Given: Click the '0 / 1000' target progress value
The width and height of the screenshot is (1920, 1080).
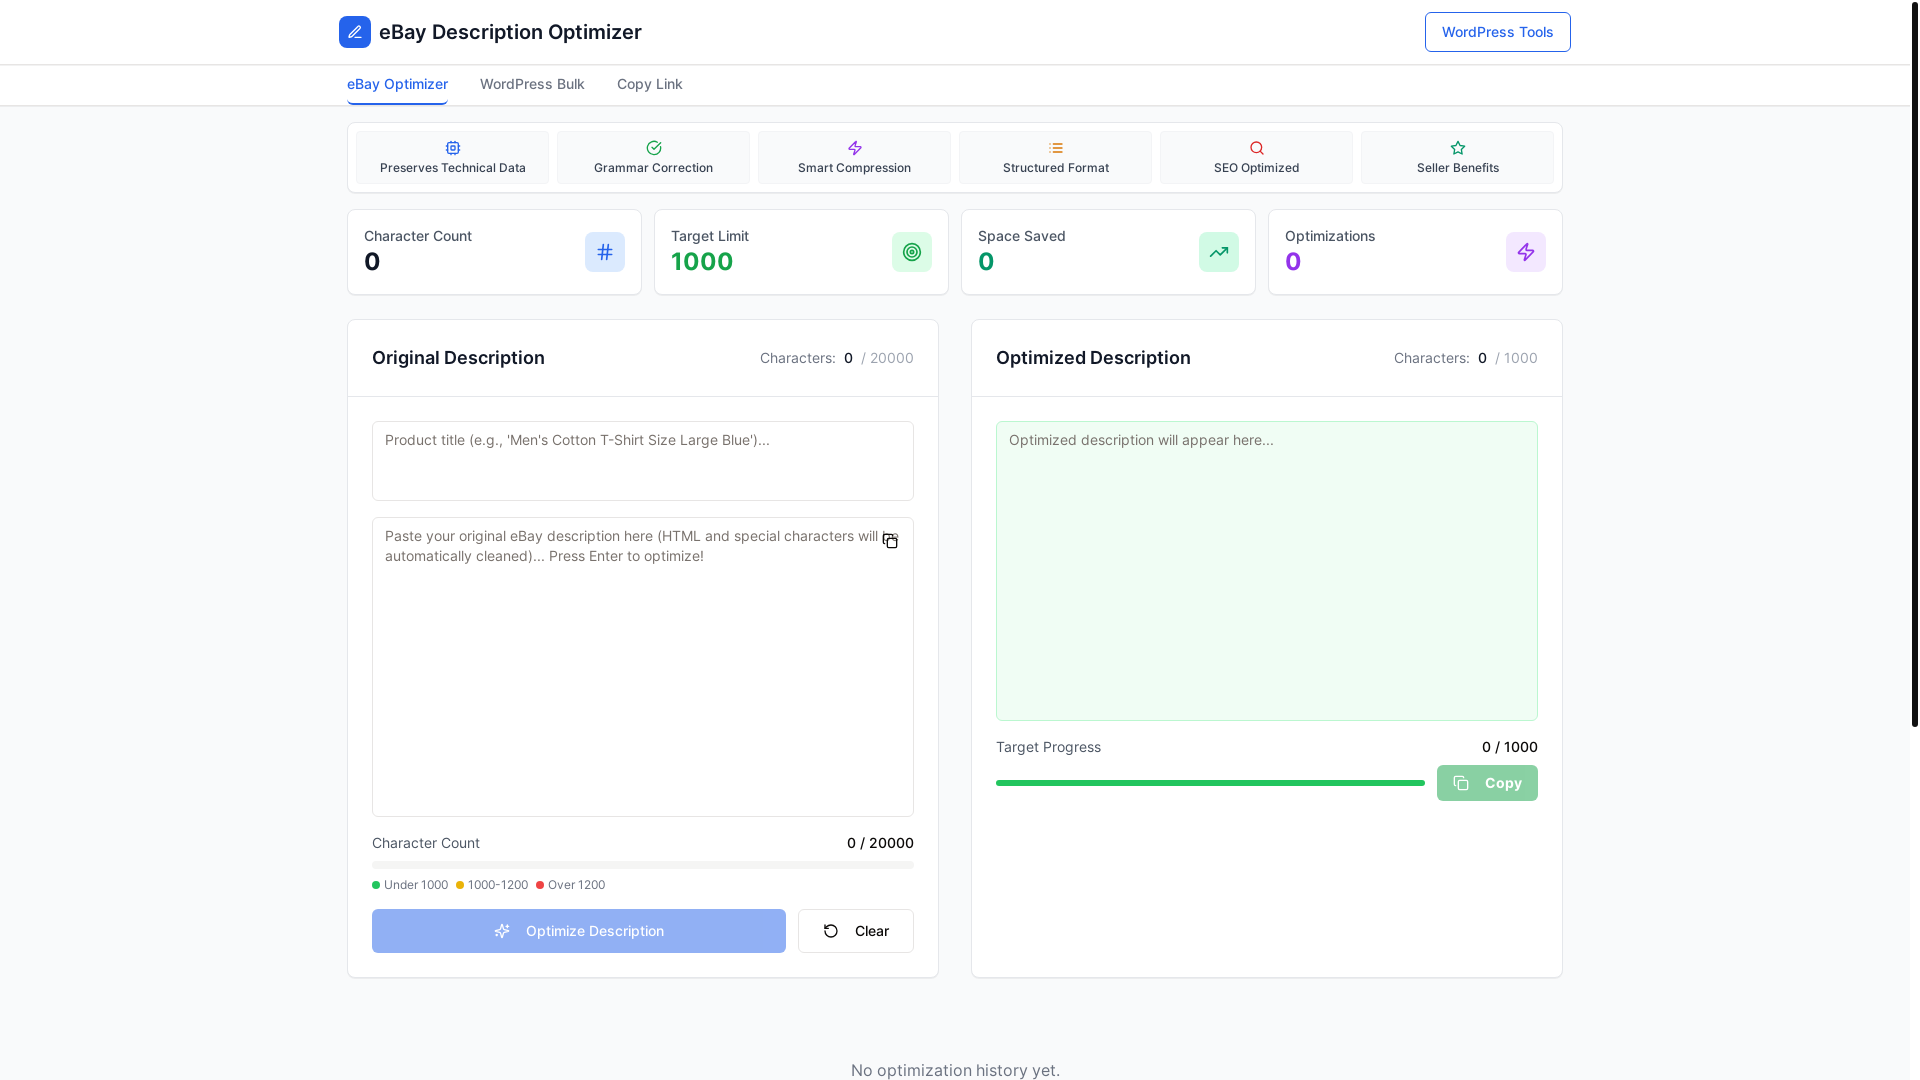Looking at the screenshot, I should click(1510, 747).
